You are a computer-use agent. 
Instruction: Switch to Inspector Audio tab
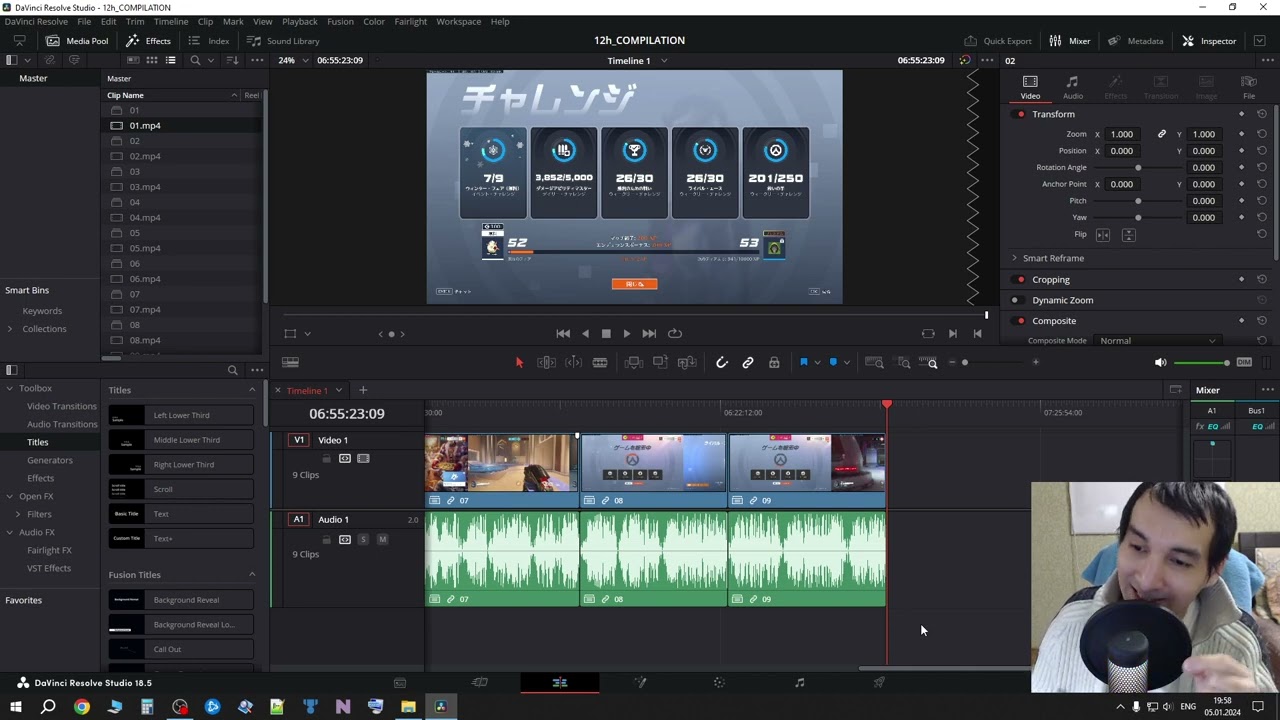coord(1072,88)
